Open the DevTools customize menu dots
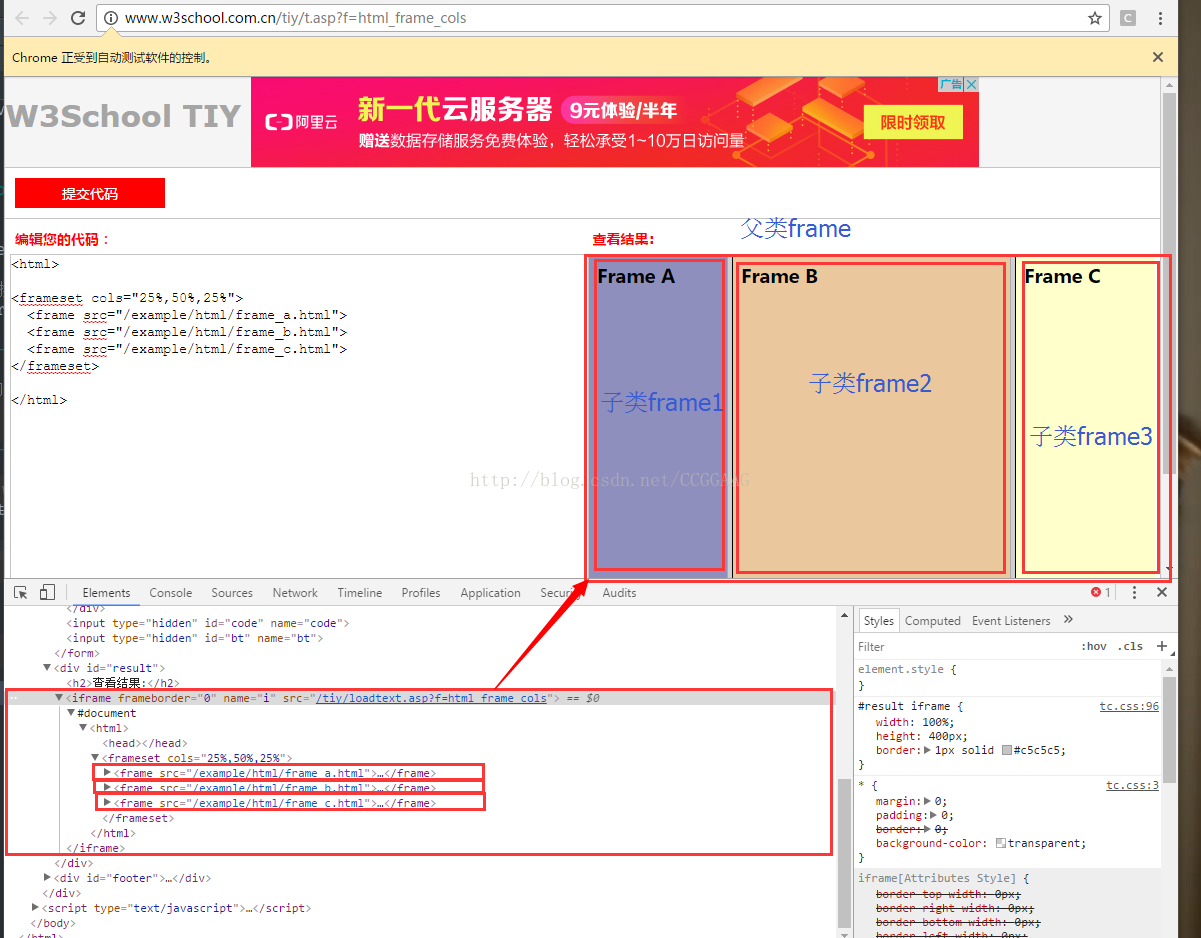 pyautogui.click(x=1134, y=593)
